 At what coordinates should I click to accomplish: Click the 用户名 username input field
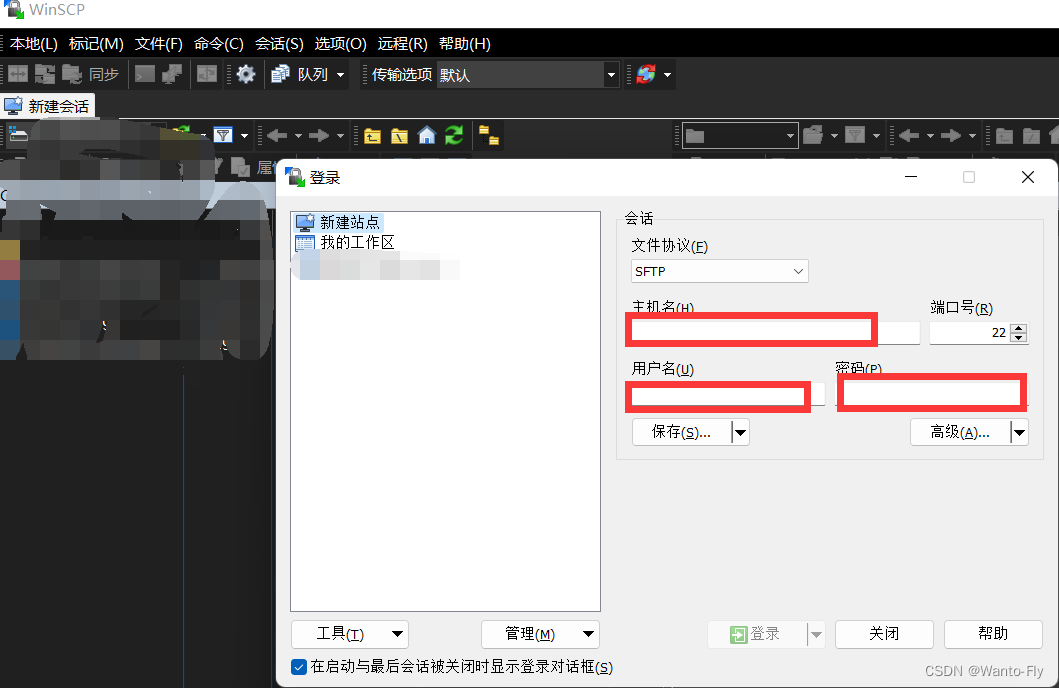728,394
